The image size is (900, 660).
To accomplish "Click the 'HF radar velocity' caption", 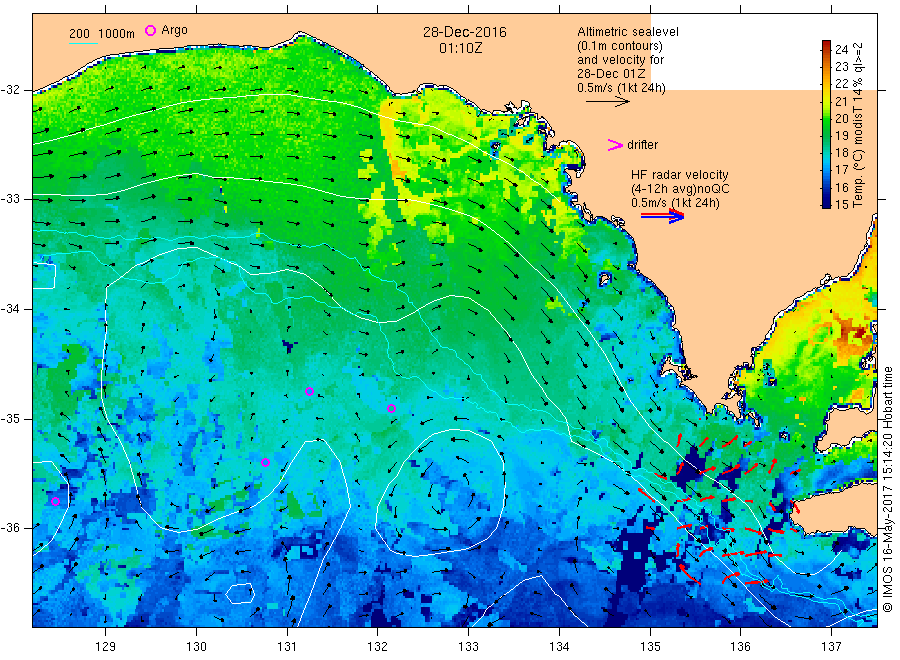I will click(x=680, y=174).
